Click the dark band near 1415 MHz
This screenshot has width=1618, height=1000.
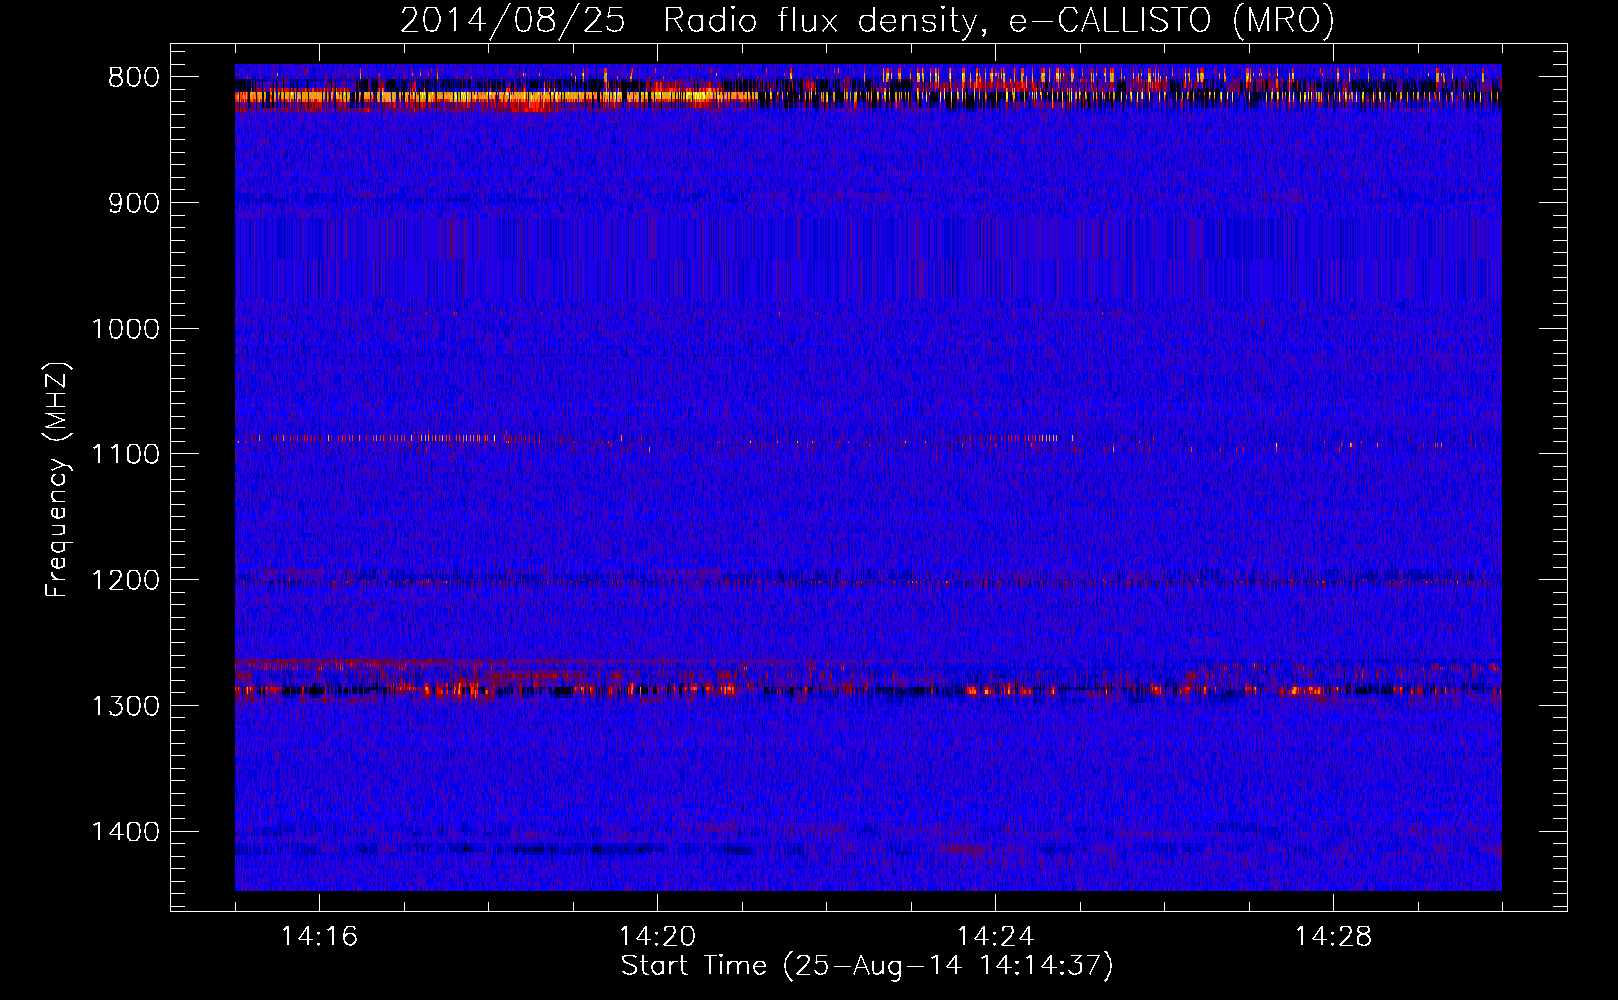coord(495,850)
